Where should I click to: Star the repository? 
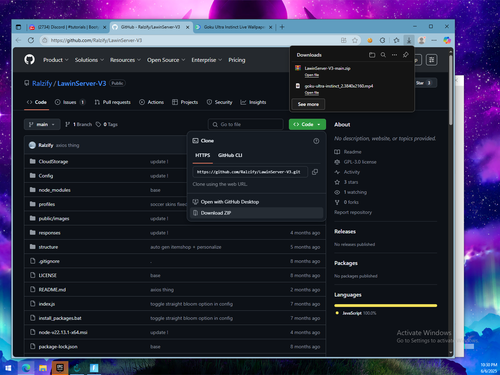coord(423,83)
